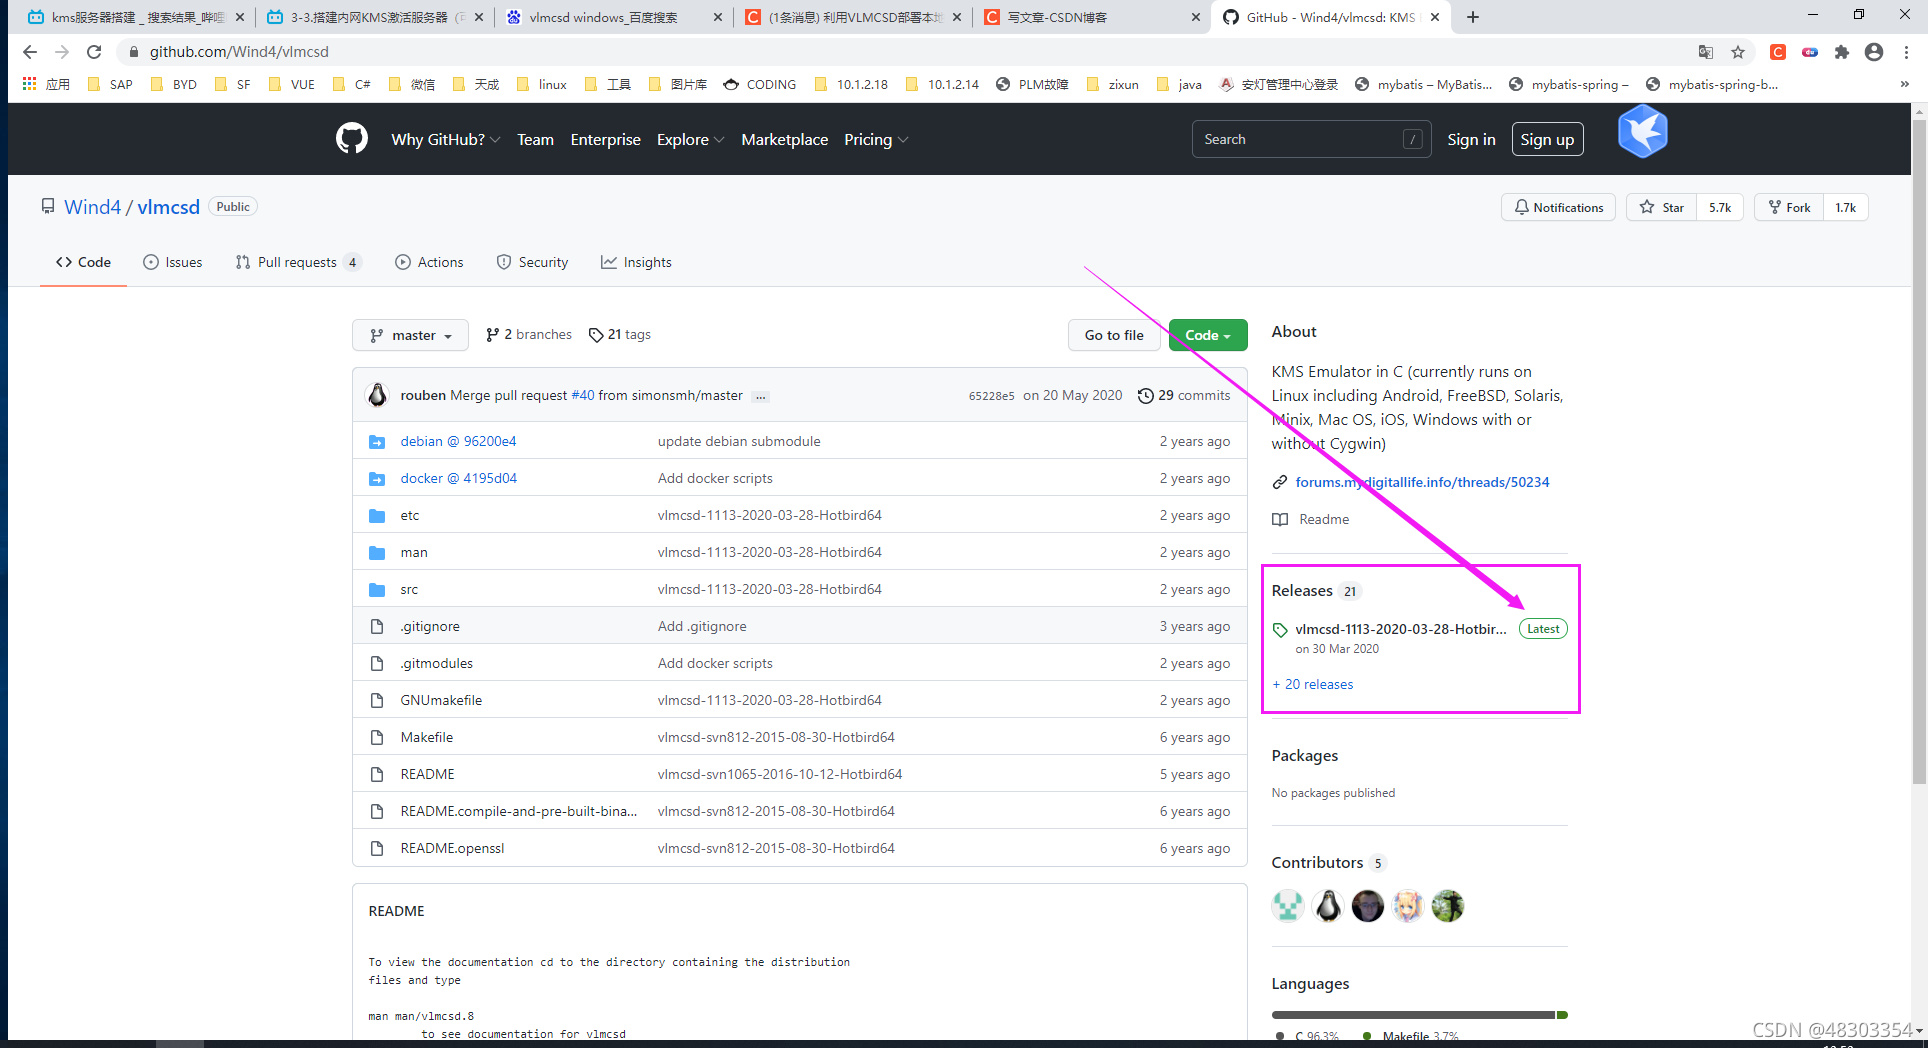The height and width of the screenshot is (1048, 1928).
Task: Bookmark this page with star icon
Action: [x=1738, y=52]
